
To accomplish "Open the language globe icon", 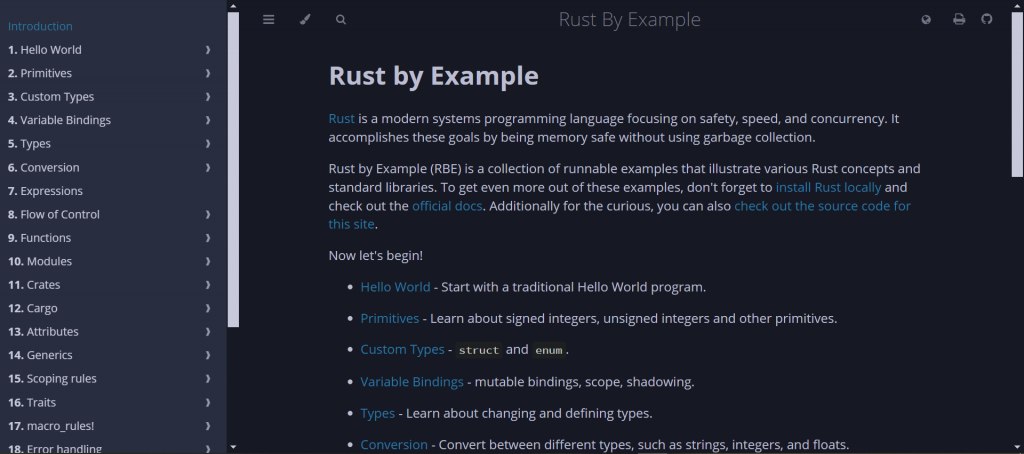I will tap(926, 20).
